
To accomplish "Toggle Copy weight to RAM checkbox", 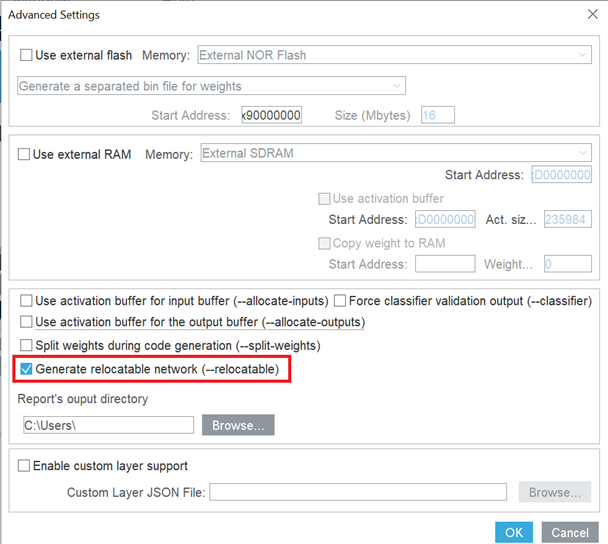I will click(x=324, y=243).
